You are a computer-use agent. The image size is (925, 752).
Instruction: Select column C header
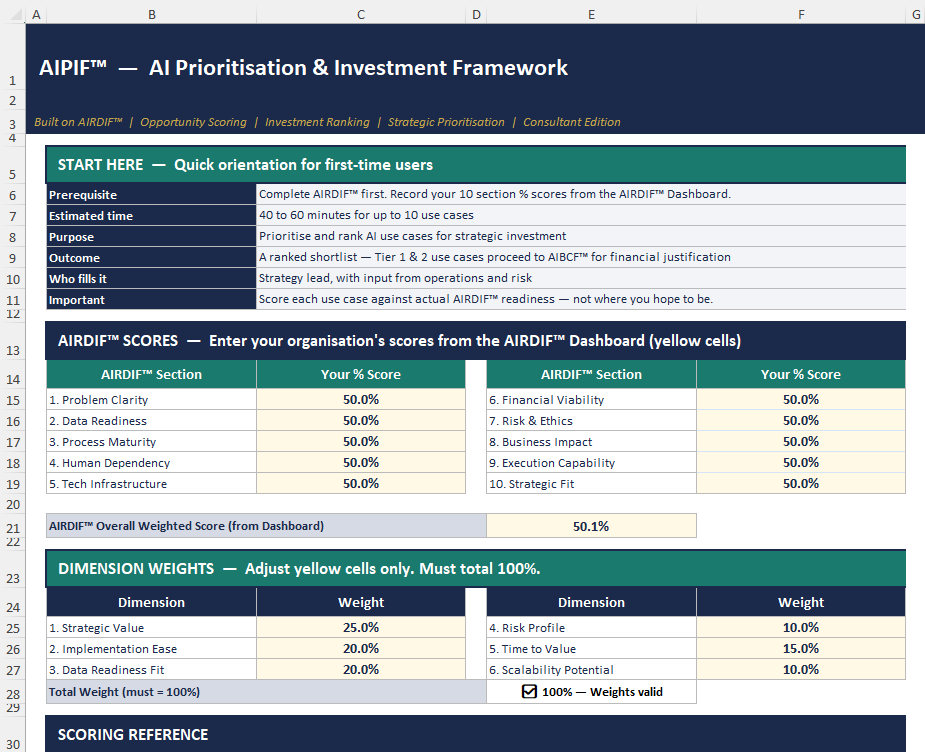click(361, 14)
